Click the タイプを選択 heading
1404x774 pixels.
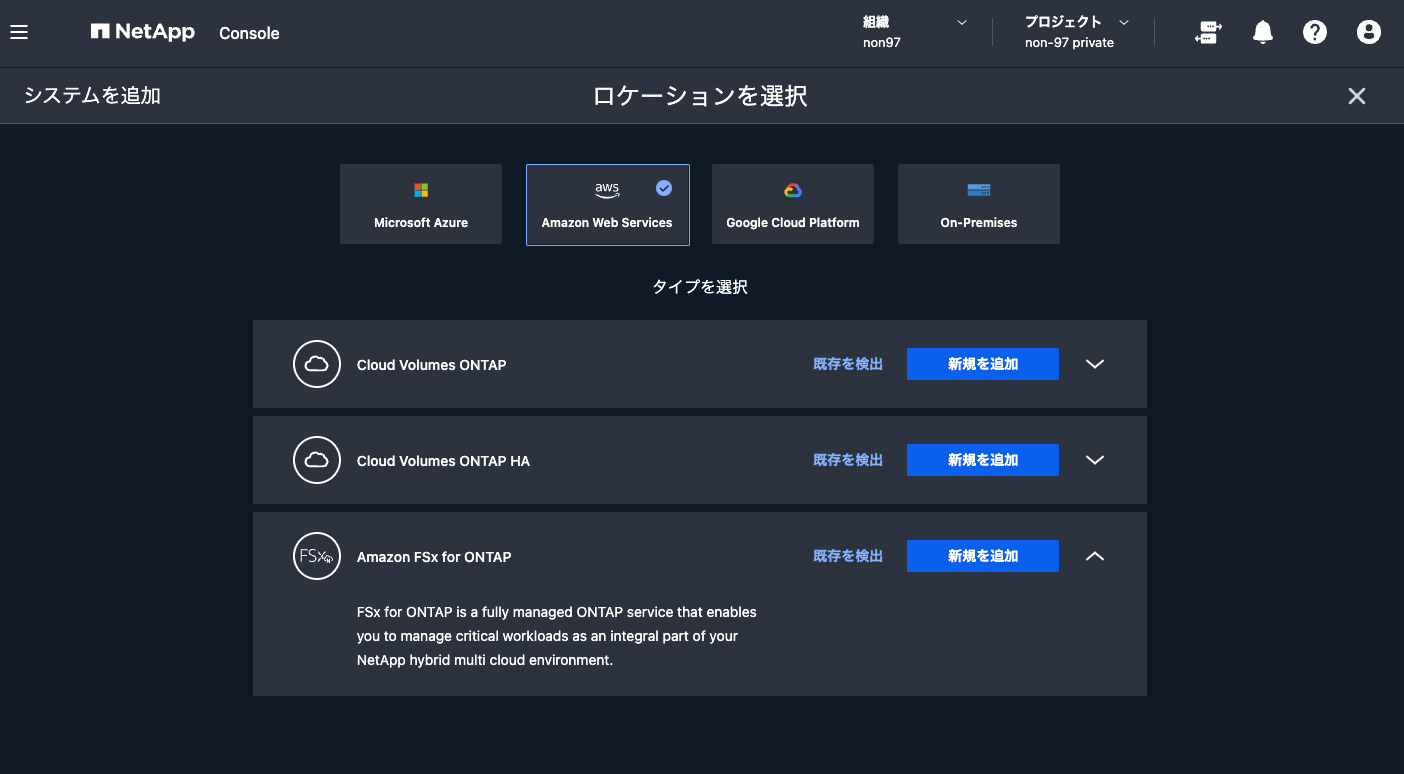700,287
